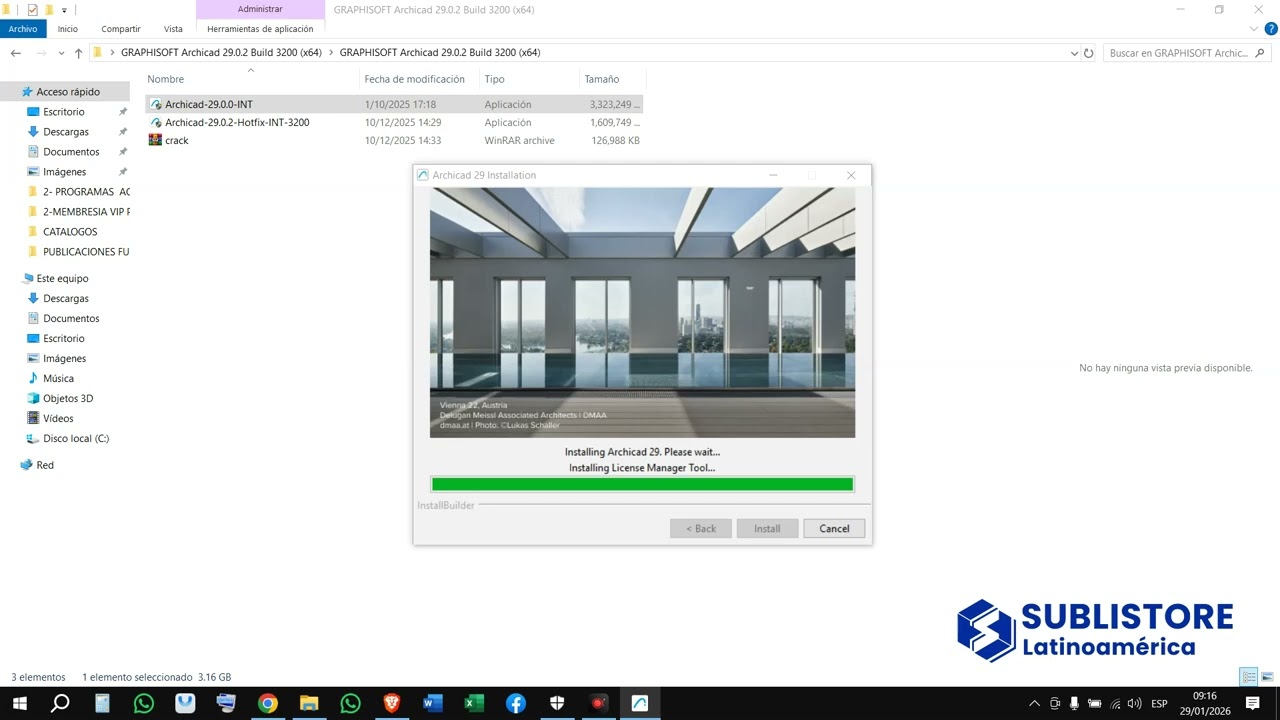Open the Inicio ribbon tab
The width and height of the screenshot is (1280, 720).
tap(68, 29)
